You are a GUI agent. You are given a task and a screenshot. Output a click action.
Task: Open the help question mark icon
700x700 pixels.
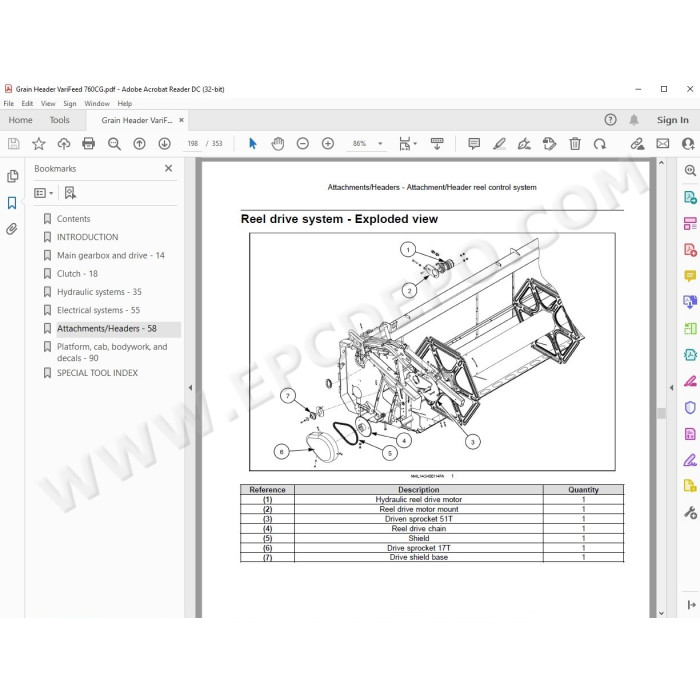(610, 120)
